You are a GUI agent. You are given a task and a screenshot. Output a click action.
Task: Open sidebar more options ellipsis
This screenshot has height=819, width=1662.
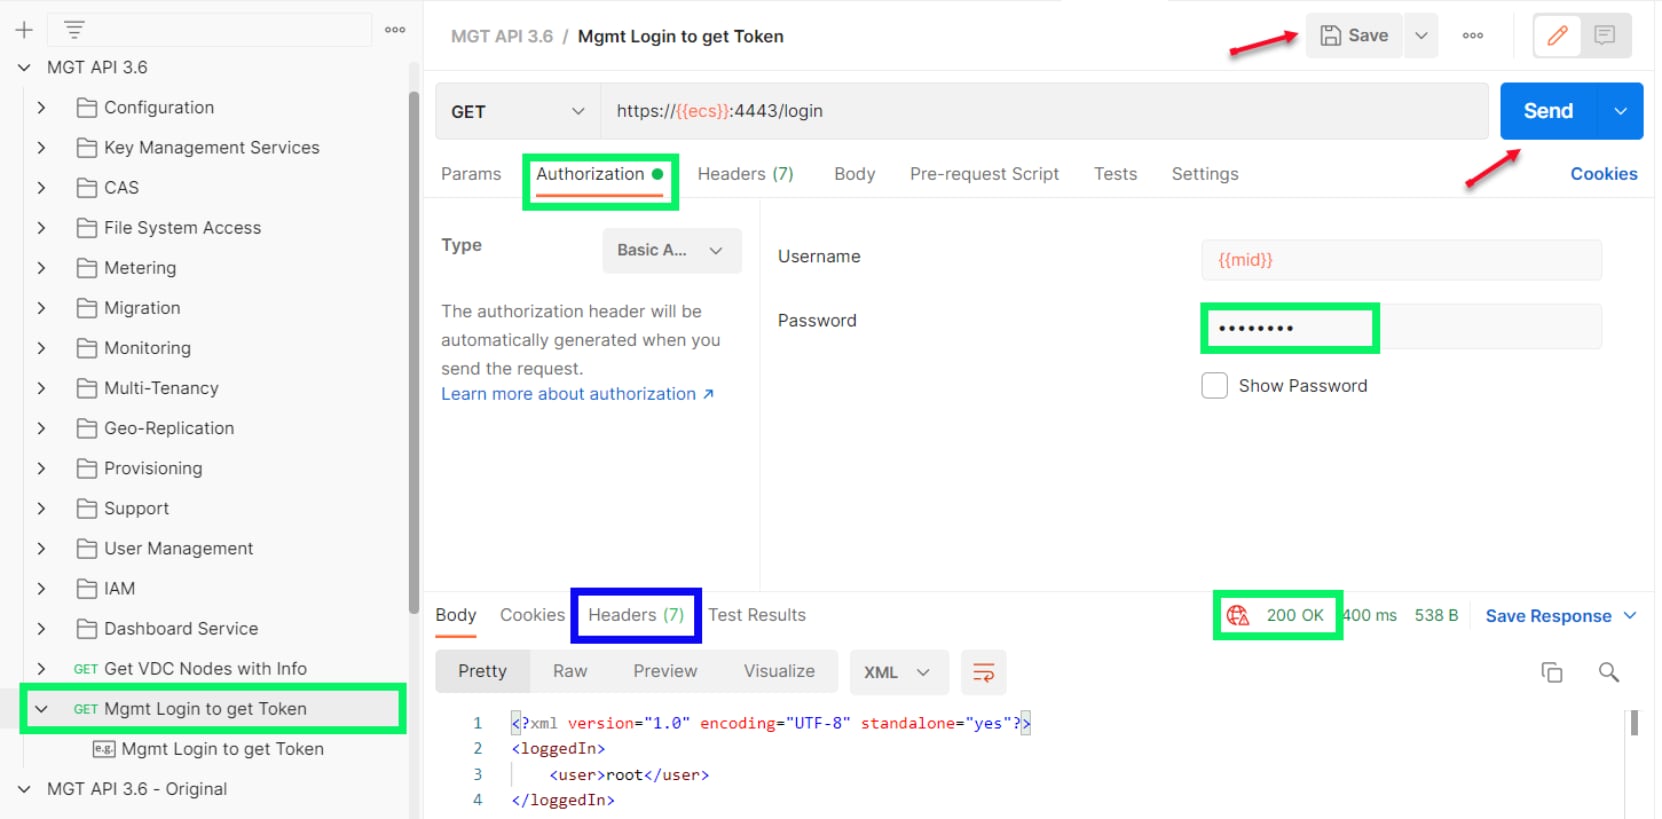395,30
